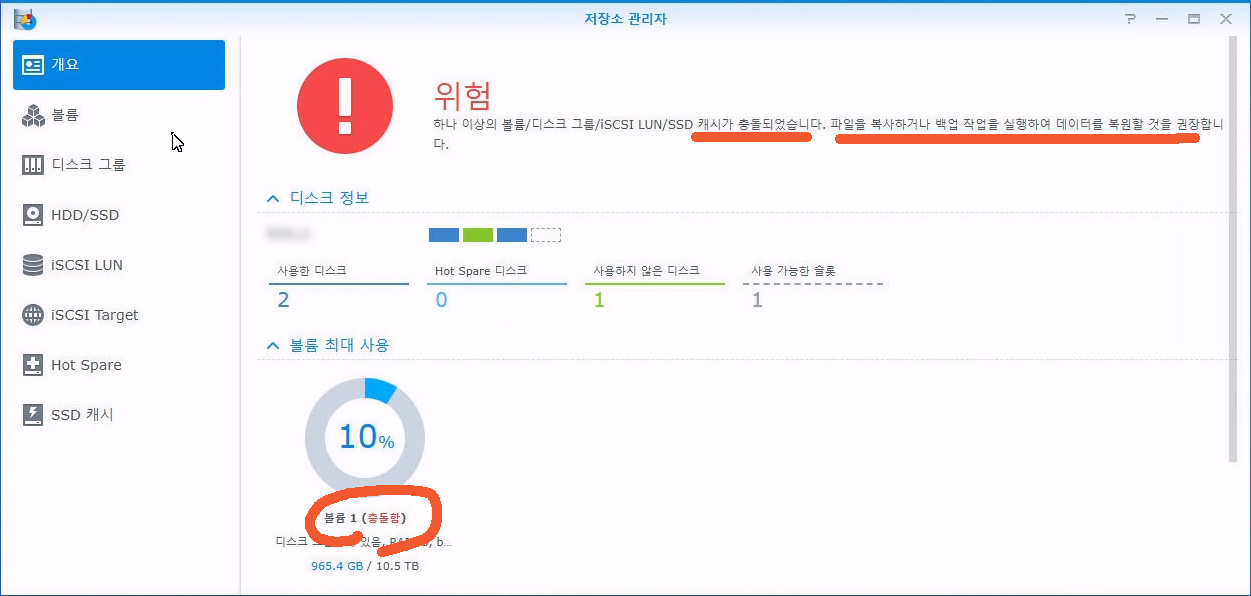The image size is (1251, 596).
Task: Click the 볼륨 1 (충돌함) label
Action: (364, 518)
